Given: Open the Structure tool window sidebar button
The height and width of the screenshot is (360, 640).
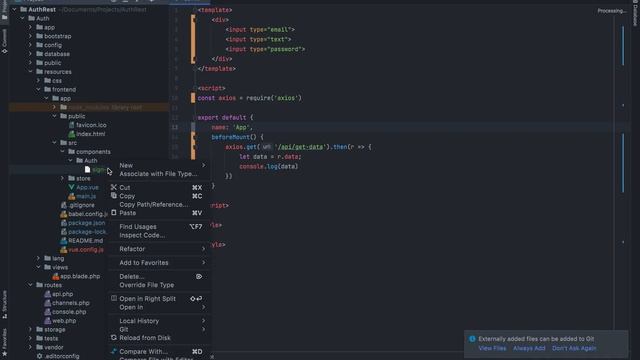Looking at the screenshot, I should point(4,304).
